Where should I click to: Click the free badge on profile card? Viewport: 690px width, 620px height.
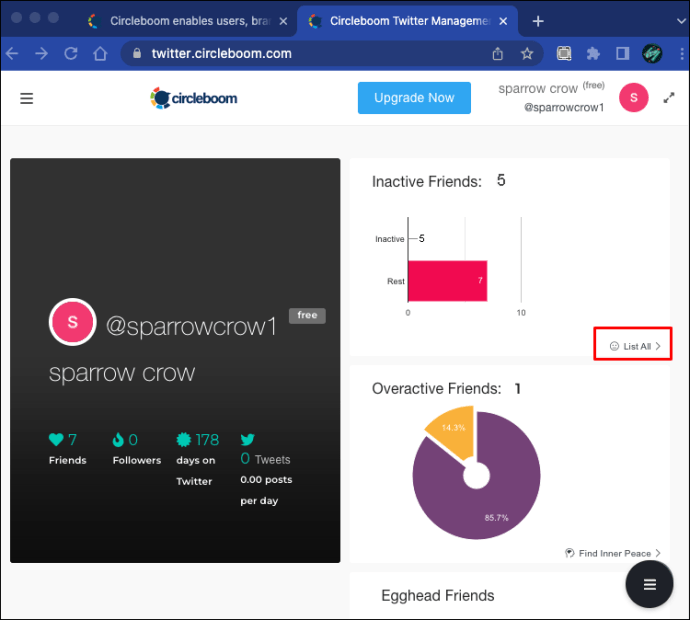[307, 316]
